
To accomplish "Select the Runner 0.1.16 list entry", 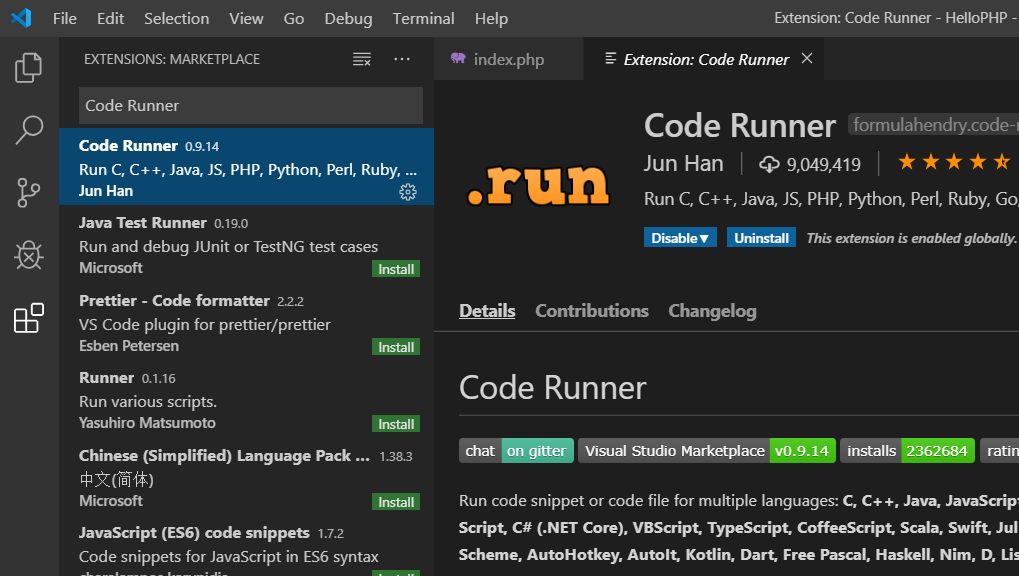I will (246, 399).
